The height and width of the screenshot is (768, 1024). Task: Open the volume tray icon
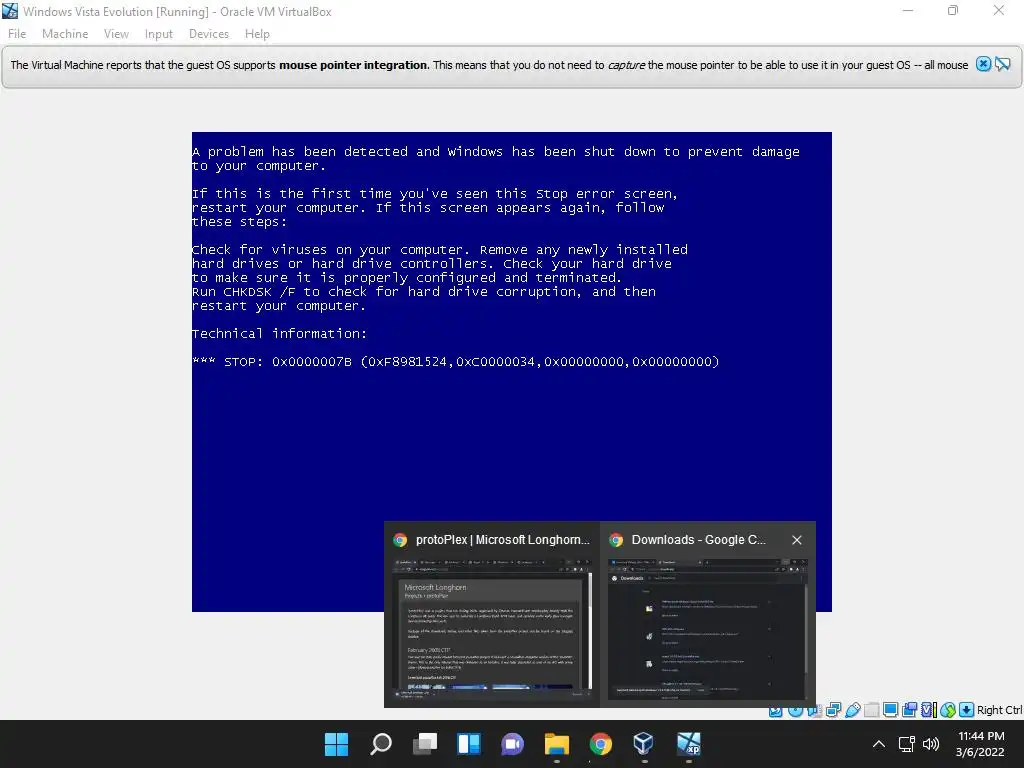tap(931, 744)
